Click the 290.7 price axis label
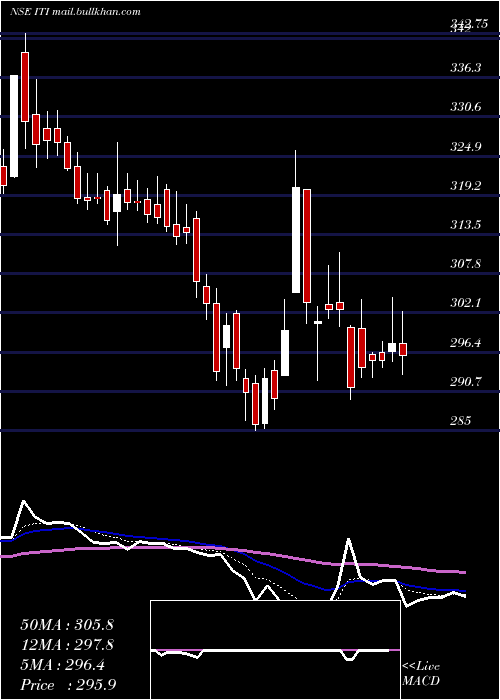 (465, 382)
